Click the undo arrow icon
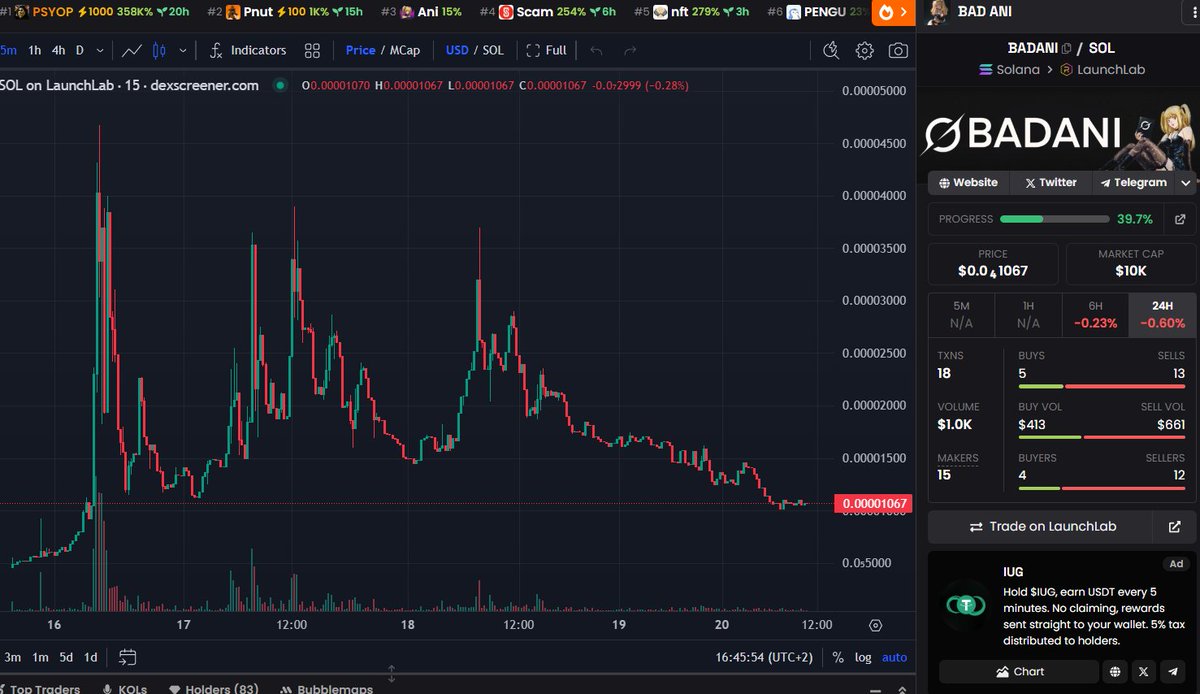 (596, 50)
